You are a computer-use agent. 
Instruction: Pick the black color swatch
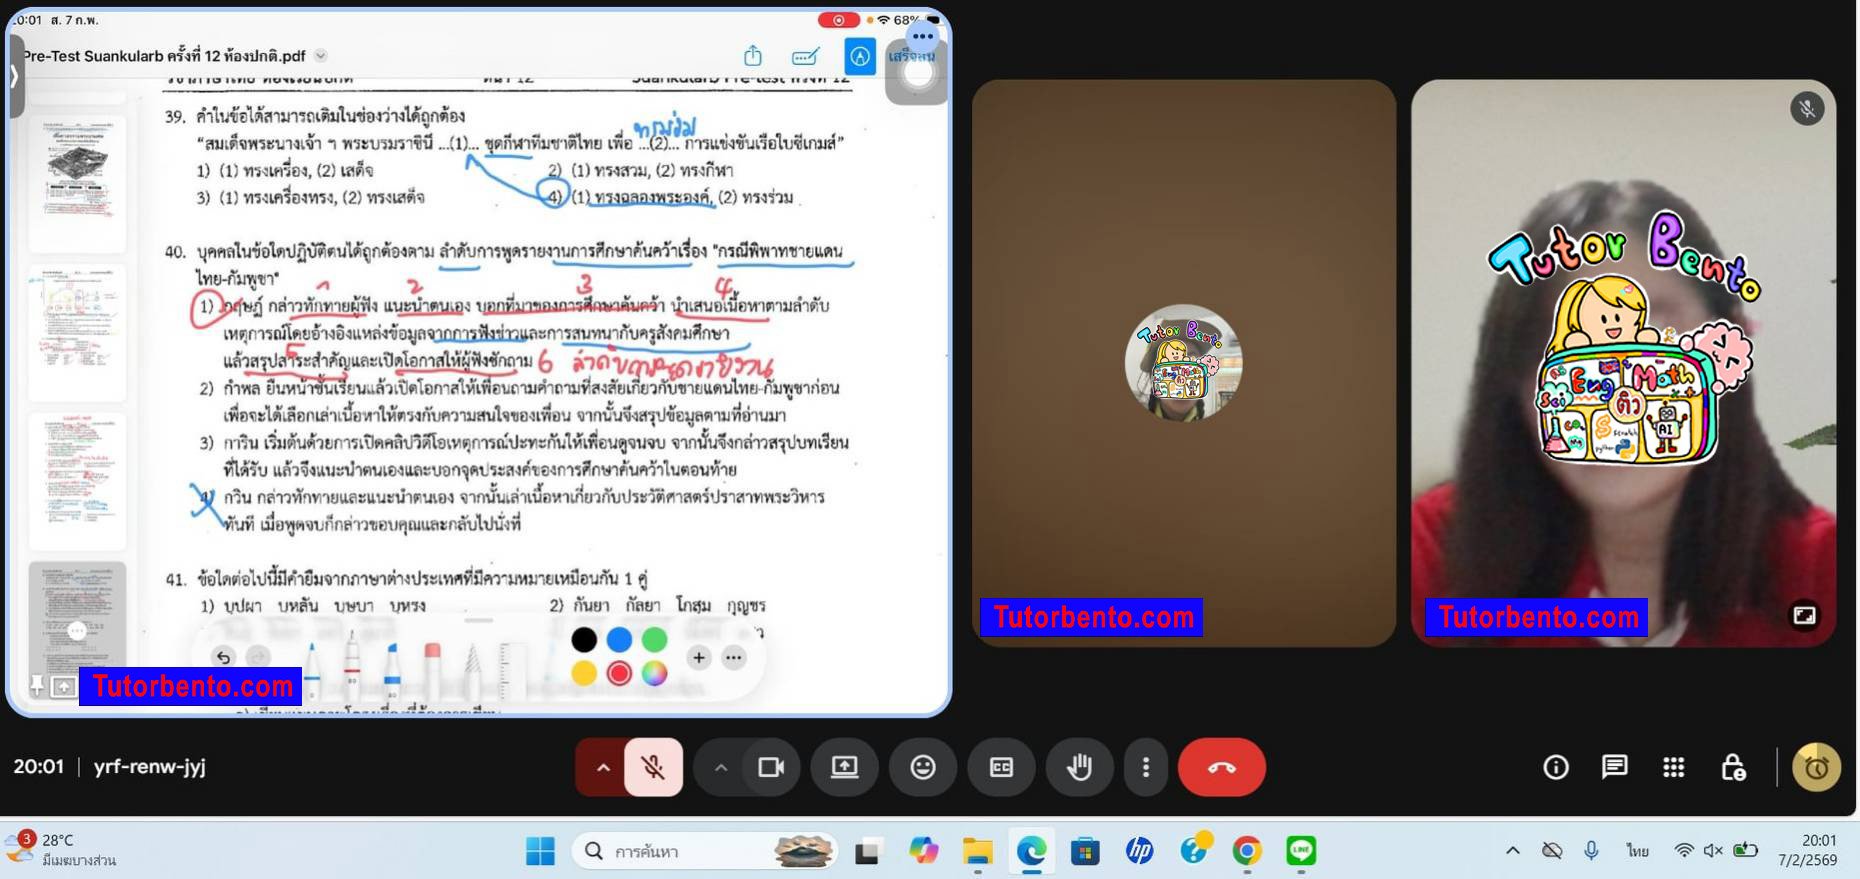[584, 639]
